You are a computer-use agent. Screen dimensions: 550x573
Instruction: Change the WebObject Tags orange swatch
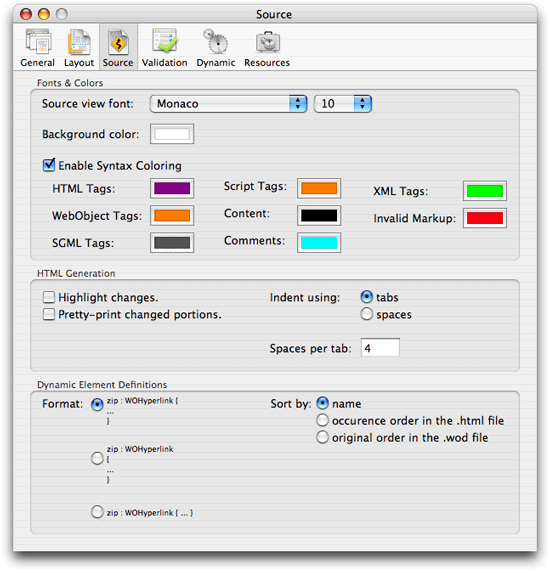point(172,216)
